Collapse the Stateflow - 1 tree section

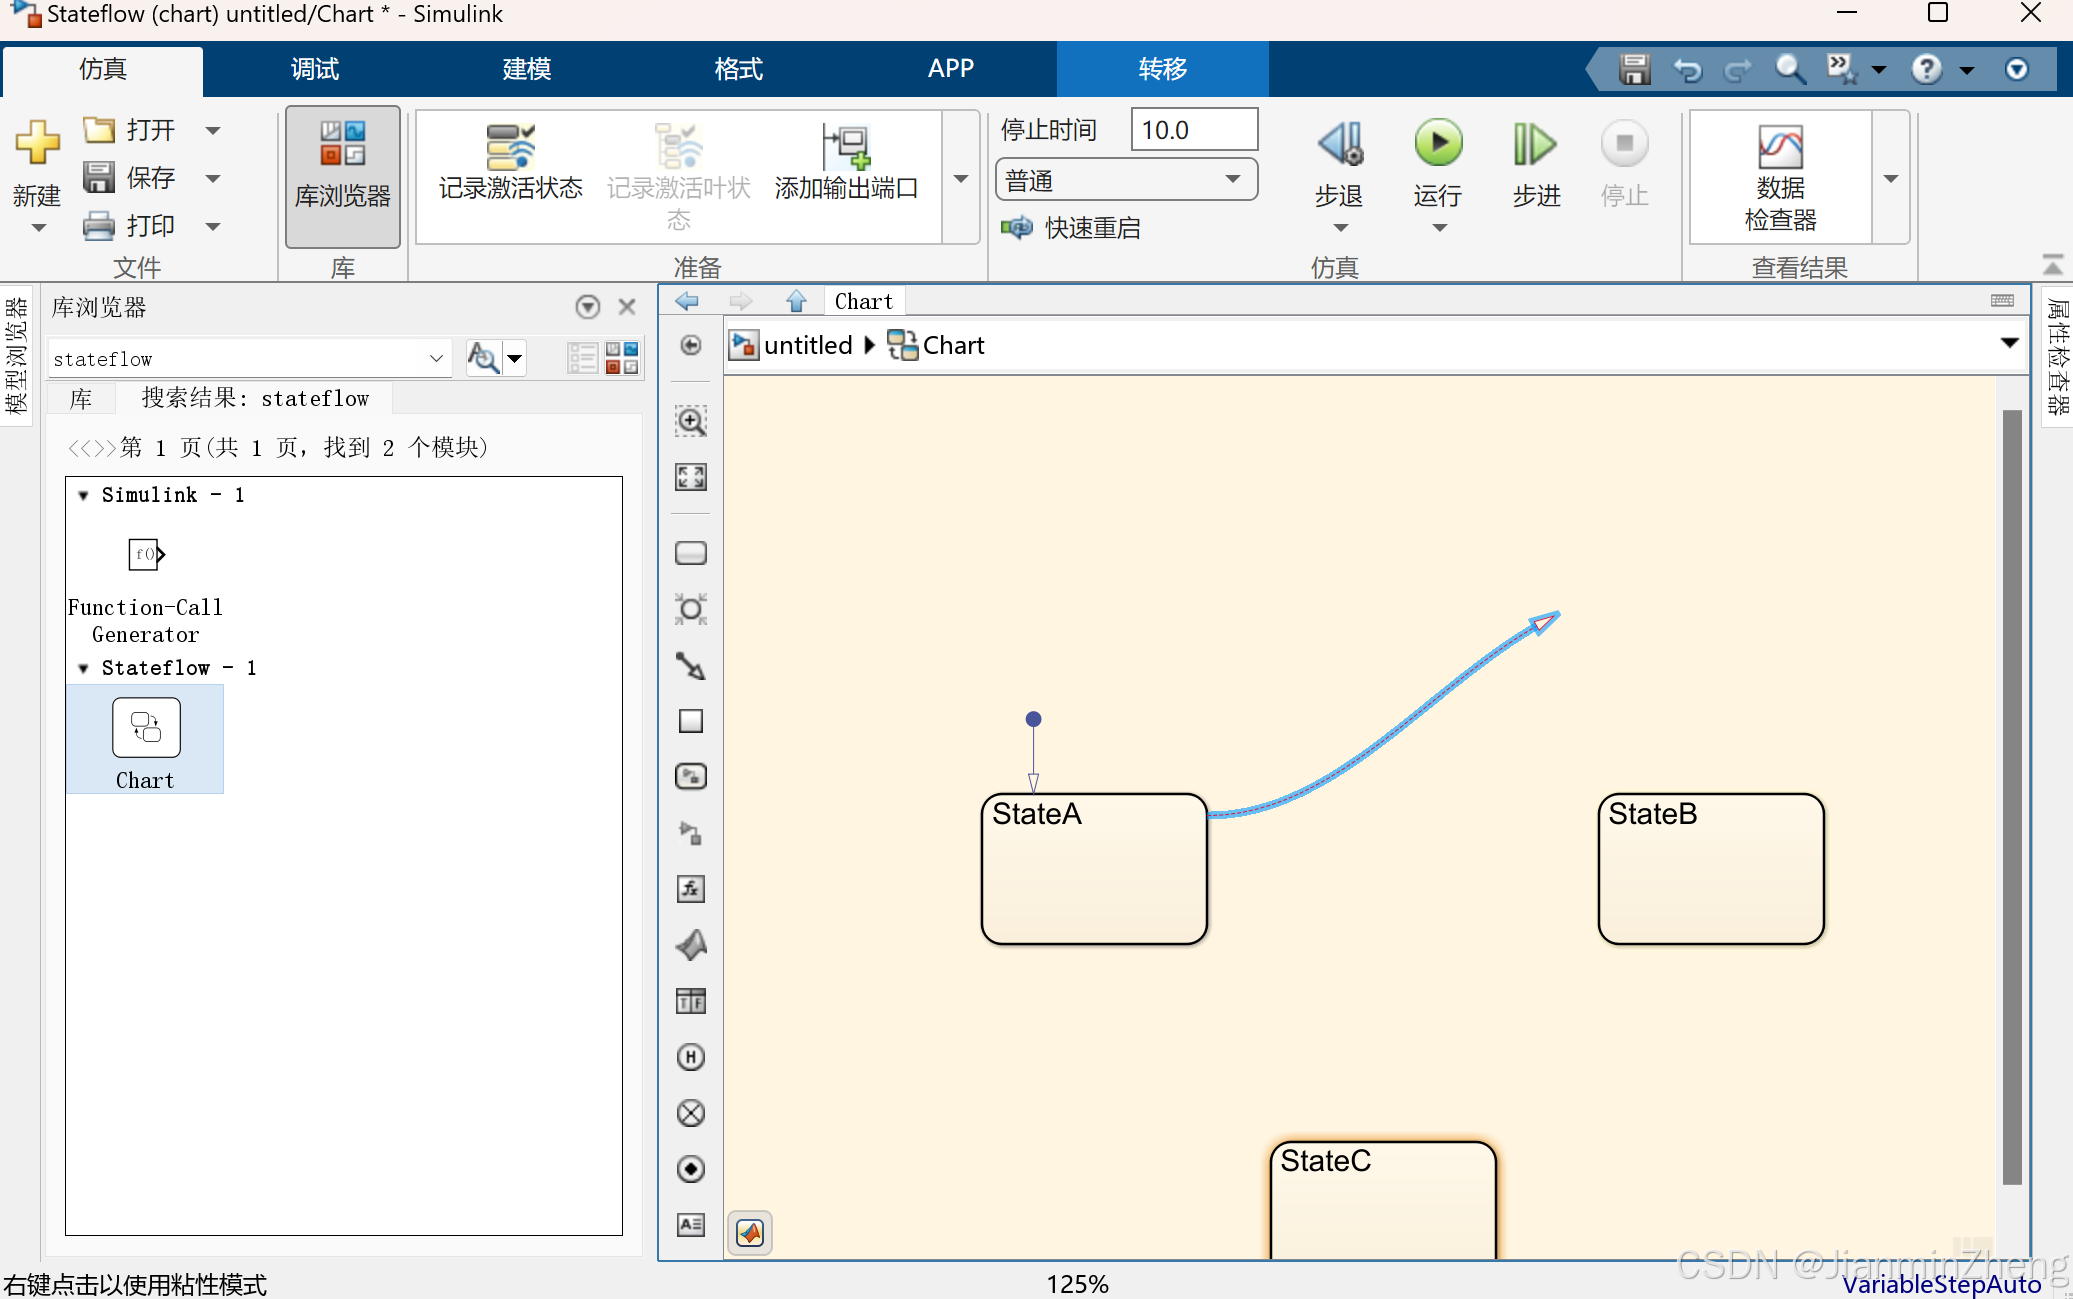(84, 667)
